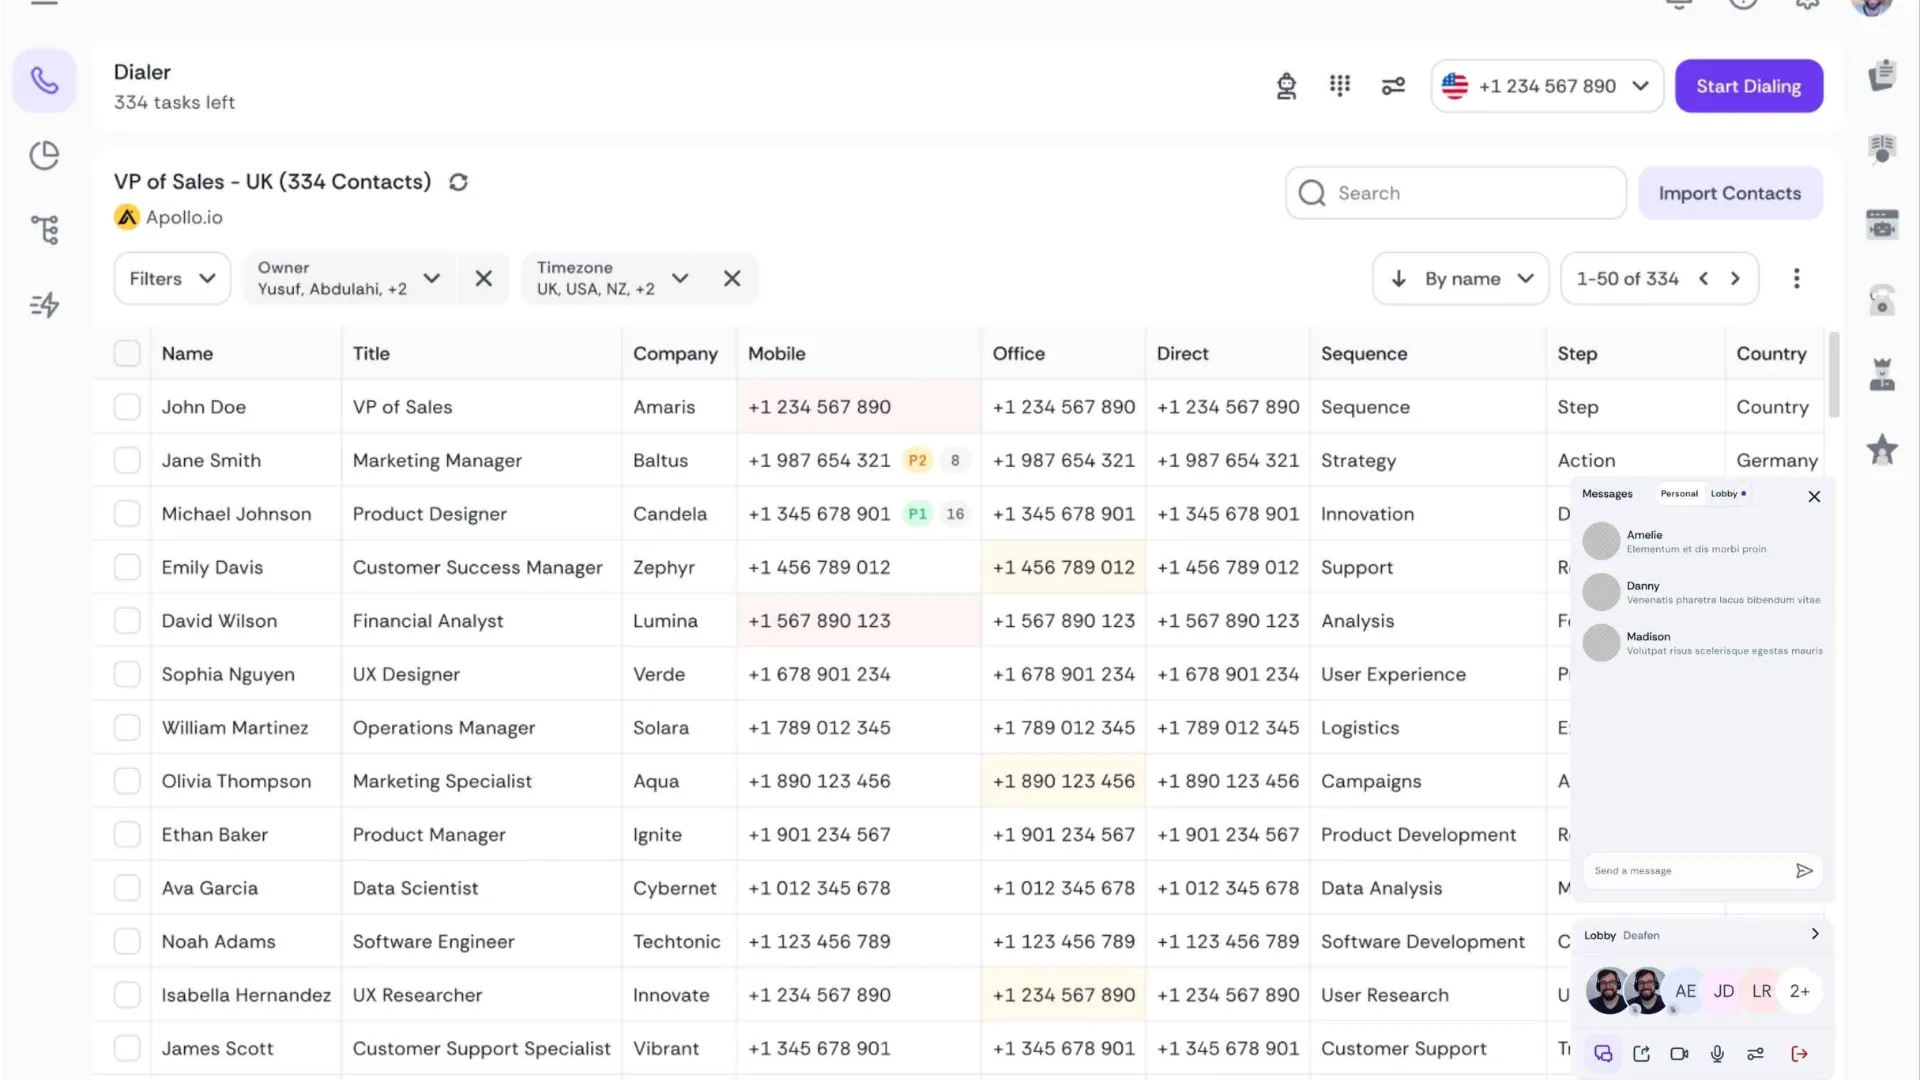Open the +1 234 567 890 caller number dropdown
The image size is (1920, 1080).
(x=1546, y=86)
